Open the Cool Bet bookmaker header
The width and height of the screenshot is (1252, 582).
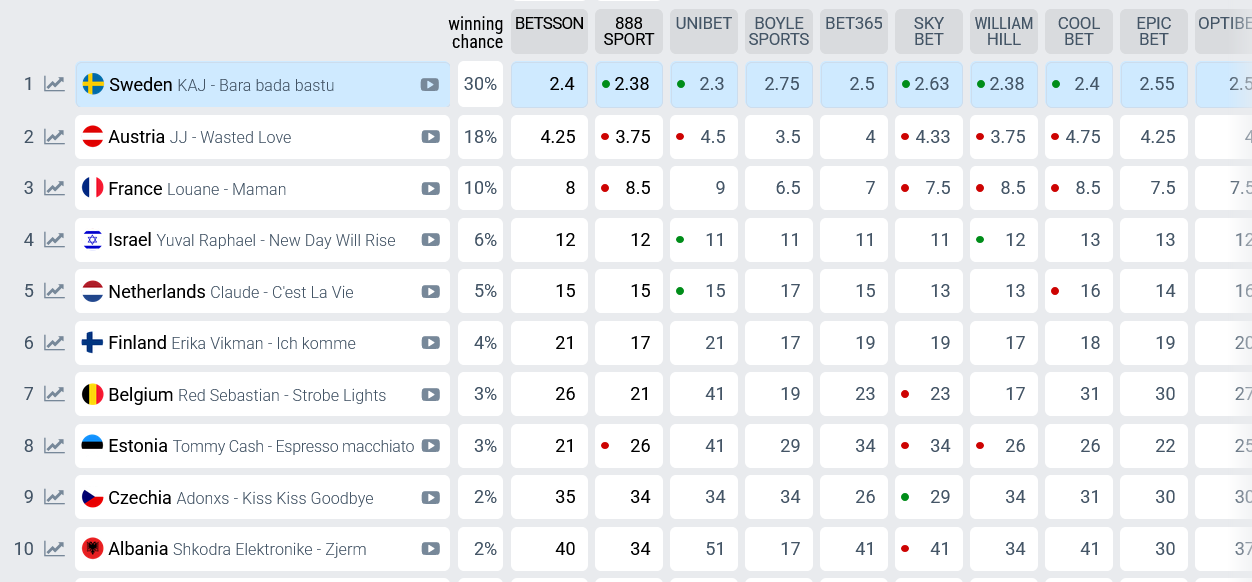click(1079, 31)
